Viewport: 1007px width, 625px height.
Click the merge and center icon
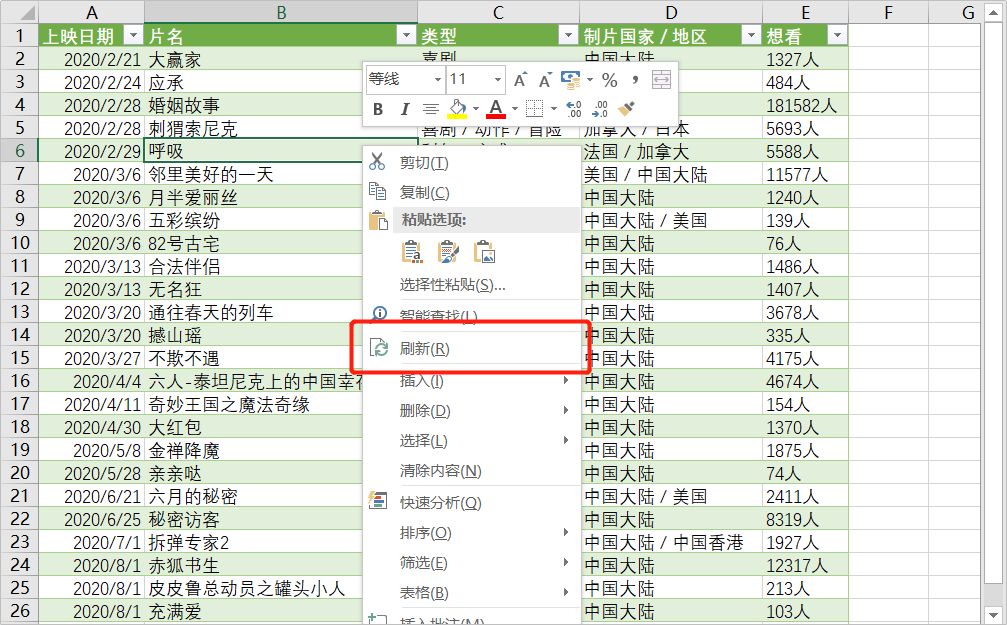tap(661, 80)
